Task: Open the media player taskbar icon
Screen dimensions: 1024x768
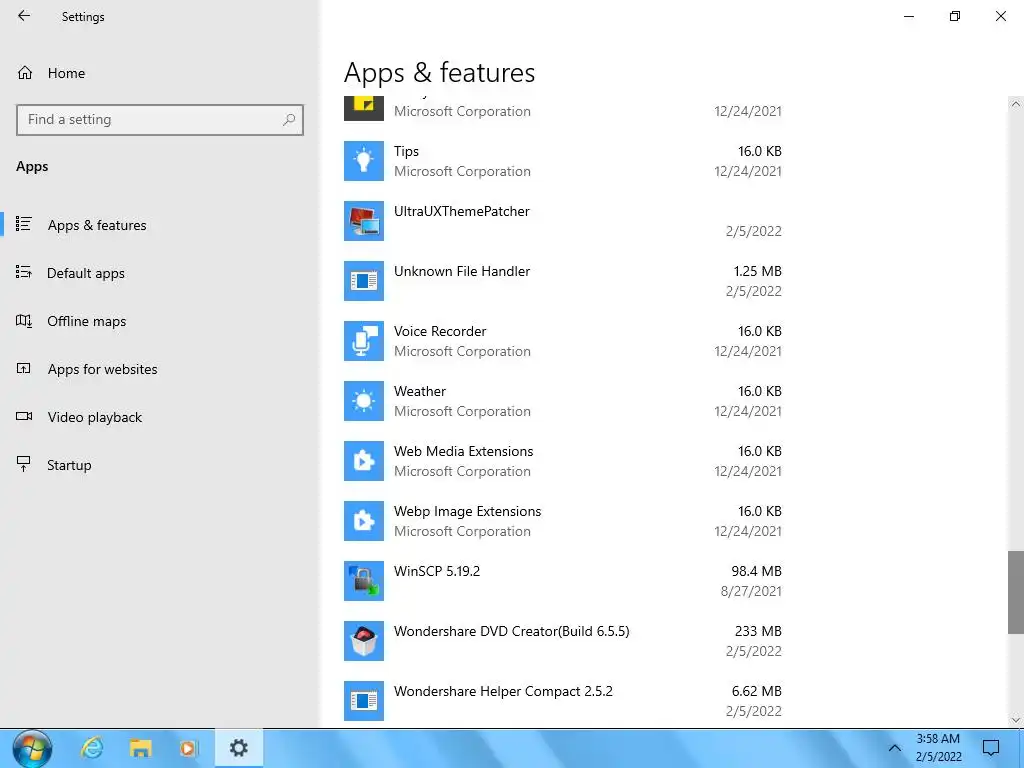Action: (x=188, y=748)
